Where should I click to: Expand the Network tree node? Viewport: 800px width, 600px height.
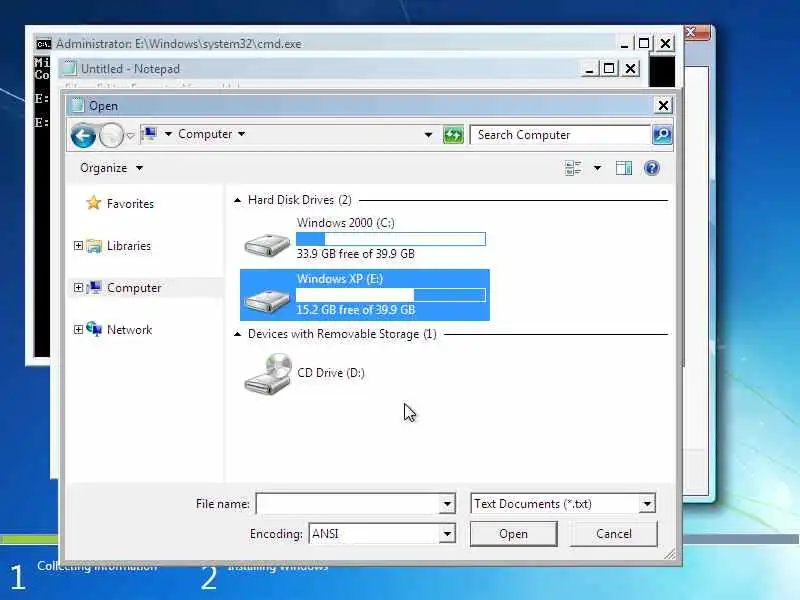point(78,330)
